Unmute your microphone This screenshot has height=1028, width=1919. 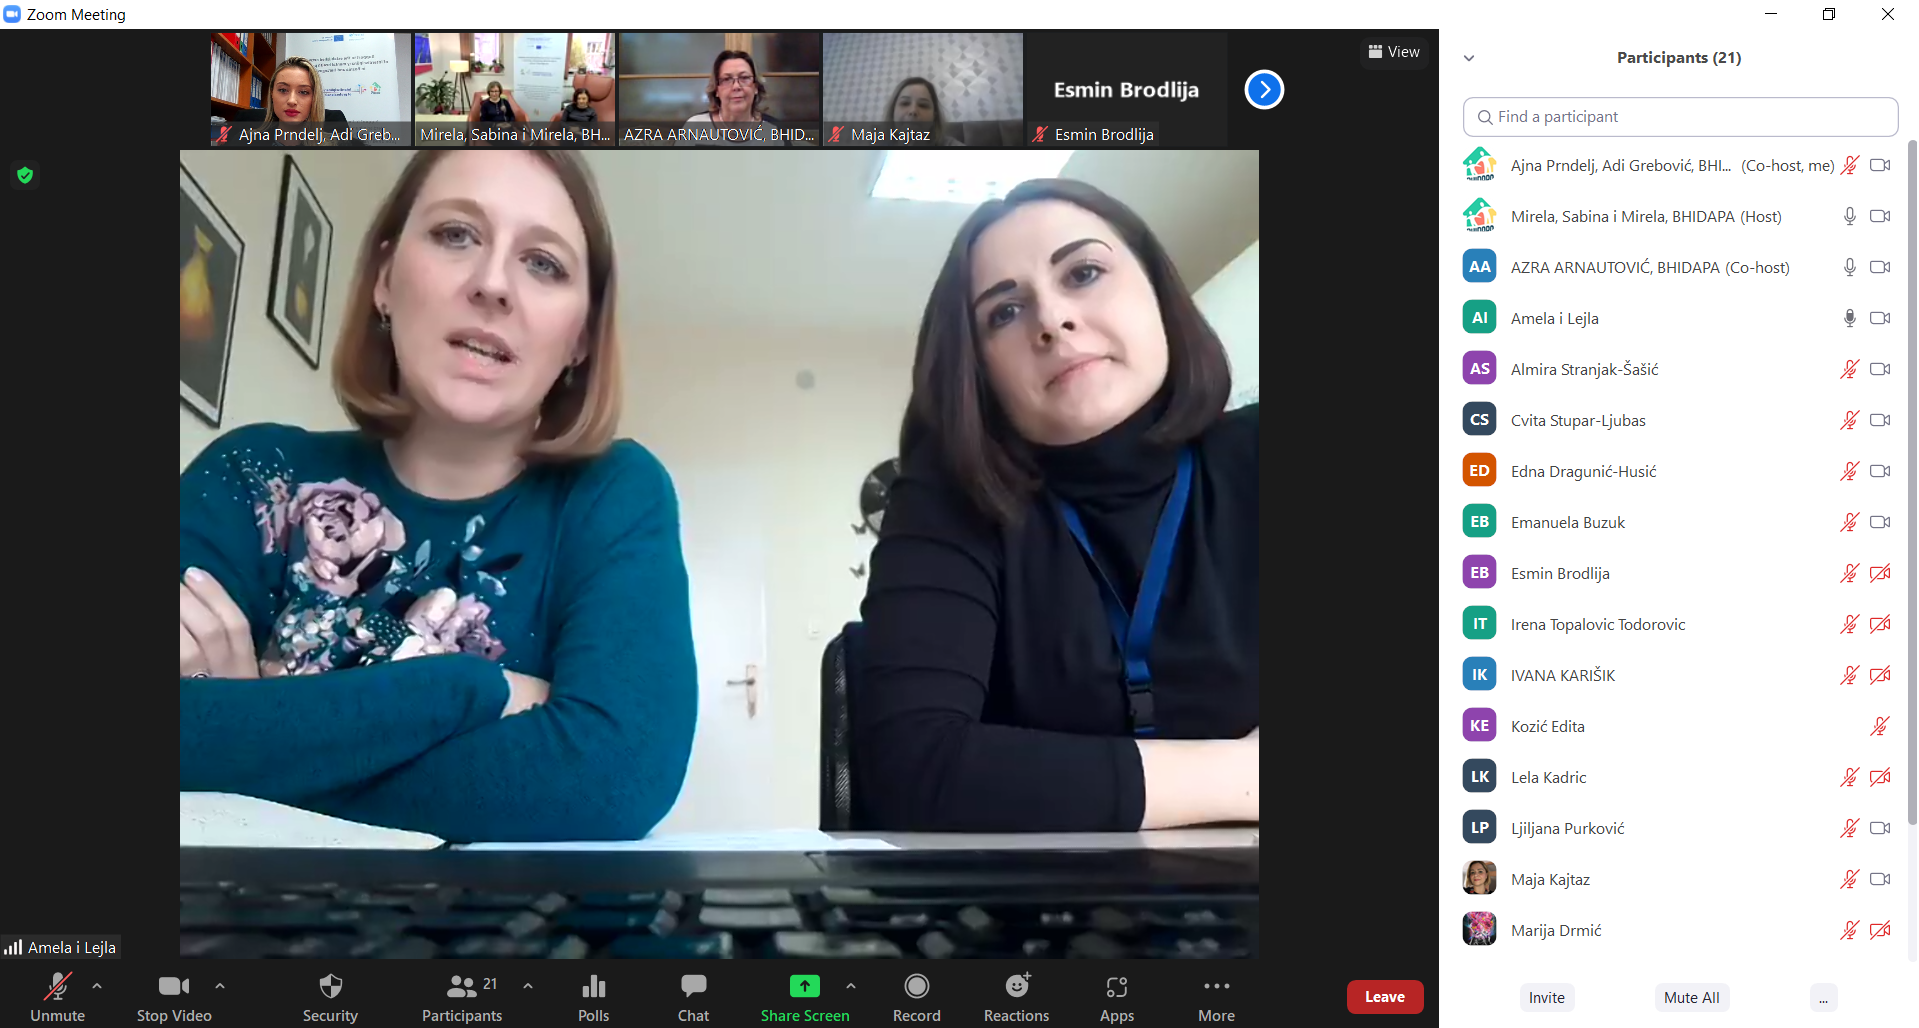click(x=57, y=997)
